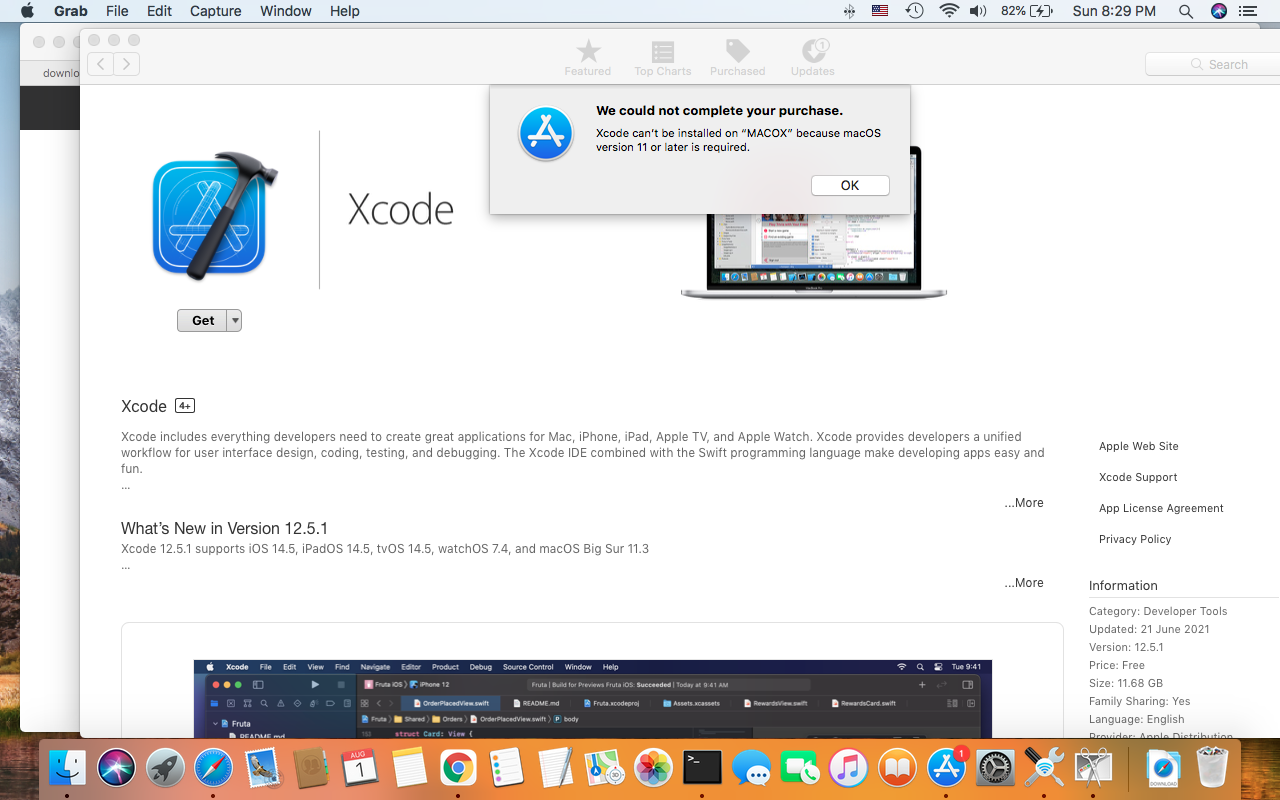Click the Get button for Xcode
Image resolution: width=1280 pixels, height=800 pixels.
tap(203, 321)
